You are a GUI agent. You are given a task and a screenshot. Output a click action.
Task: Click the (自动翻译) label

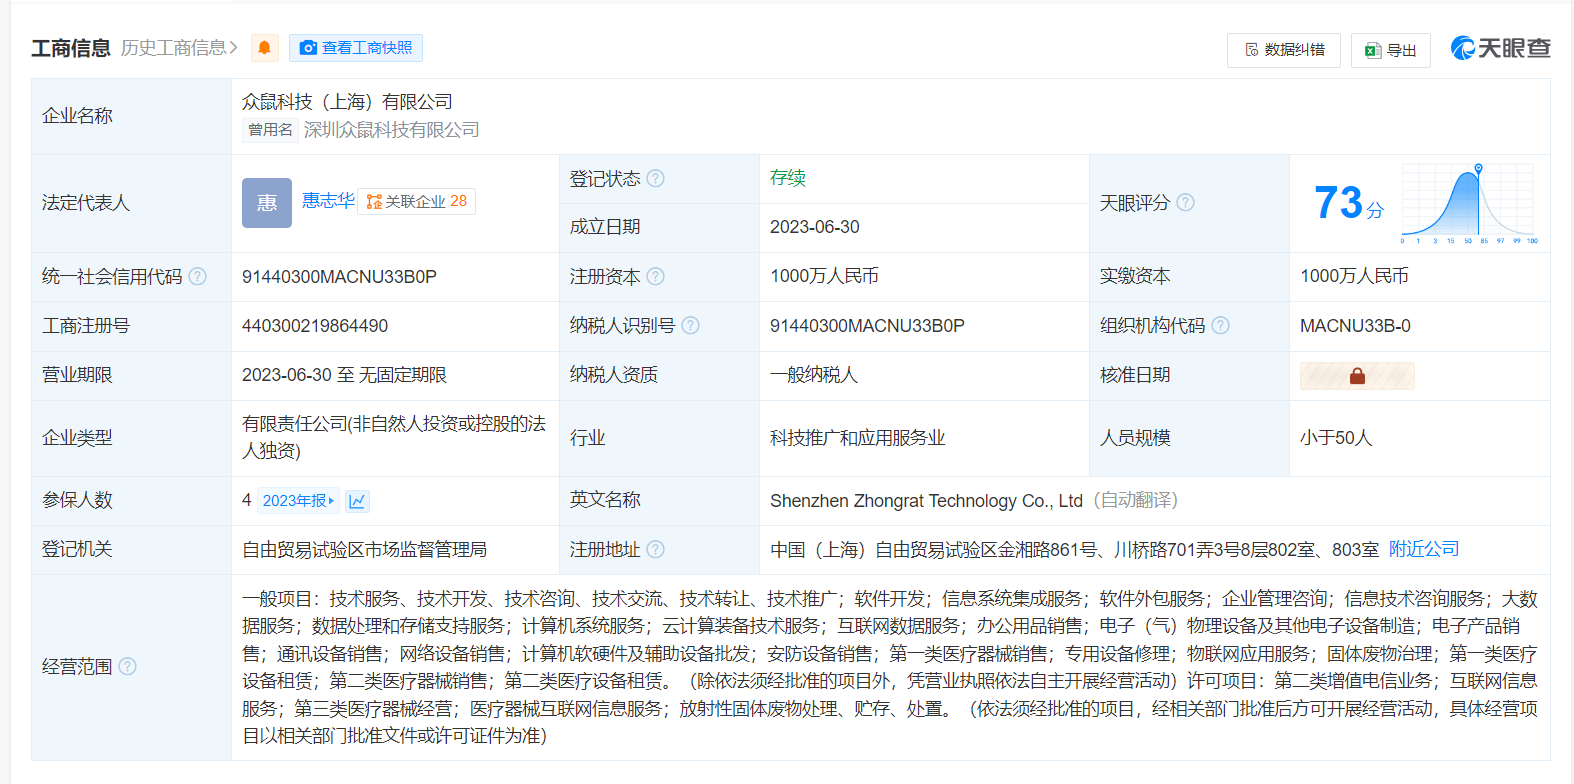(x=1135, y=500)
